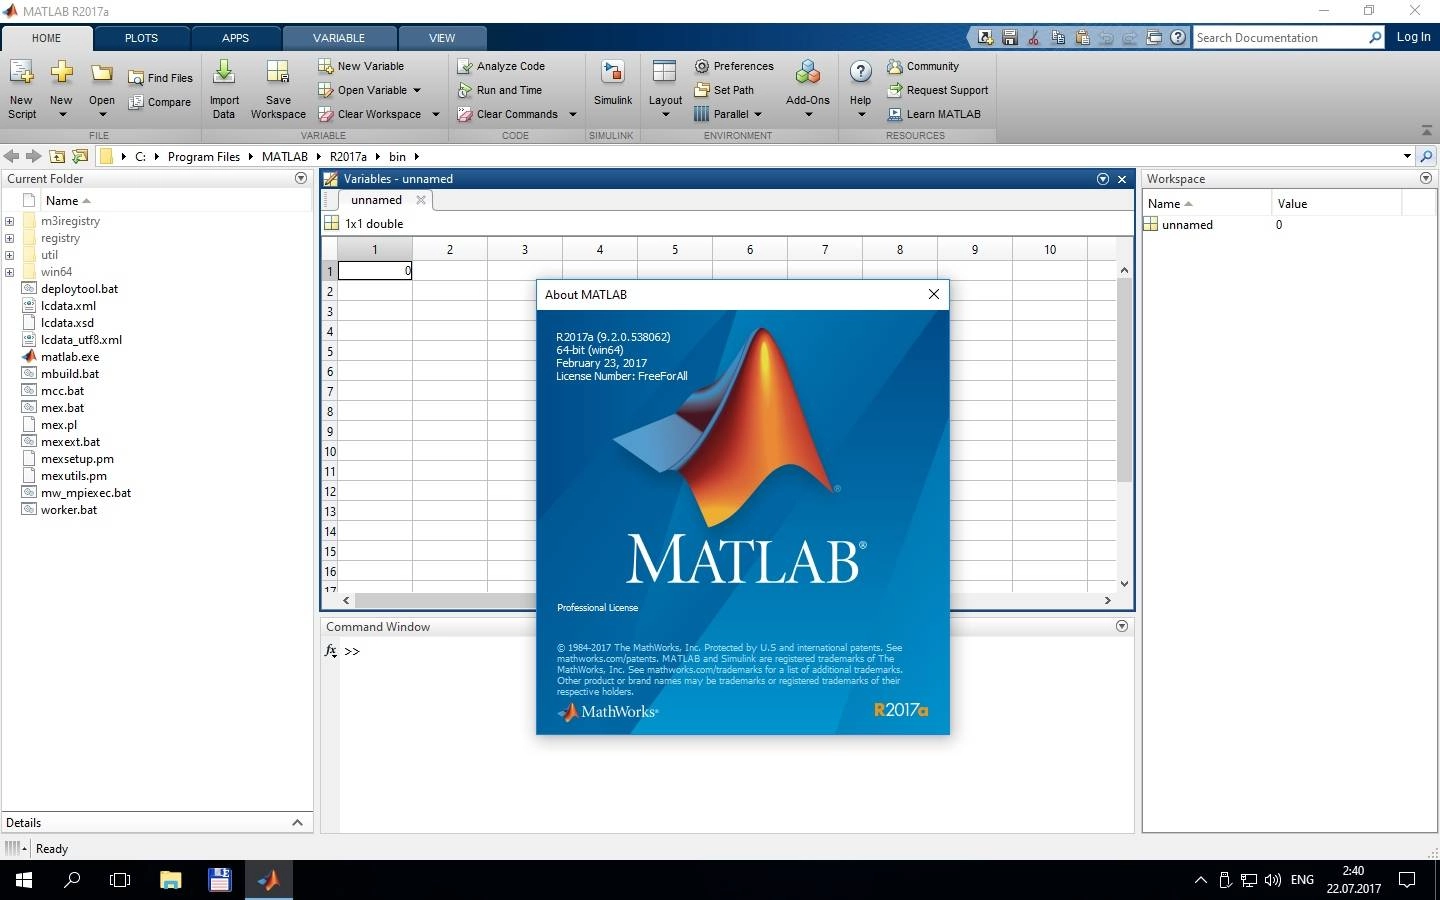Screen dimensions: 1440x900
Task: Click the Find Files button
Action: pyautogui.click(x=160, y=78)
